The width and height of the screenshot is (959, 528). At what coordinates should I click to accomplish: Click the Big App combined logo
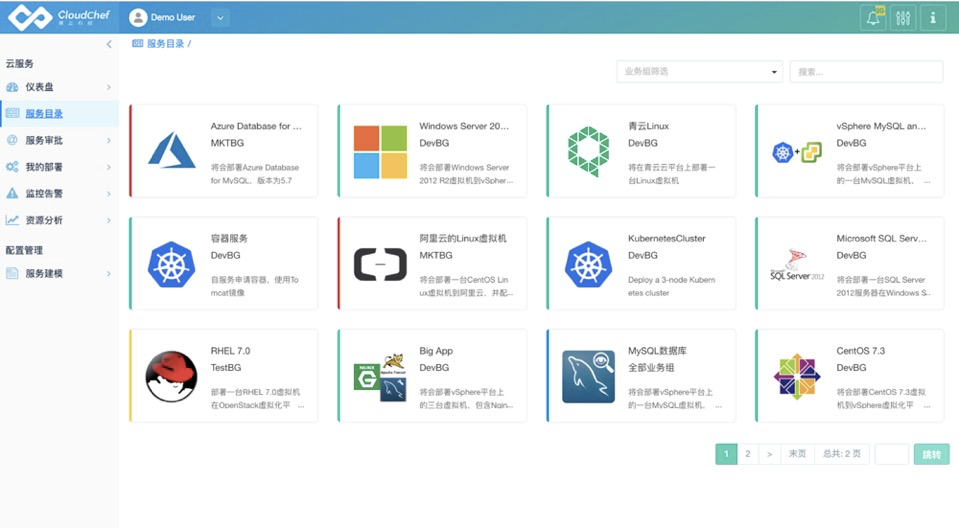click(380, 377)
